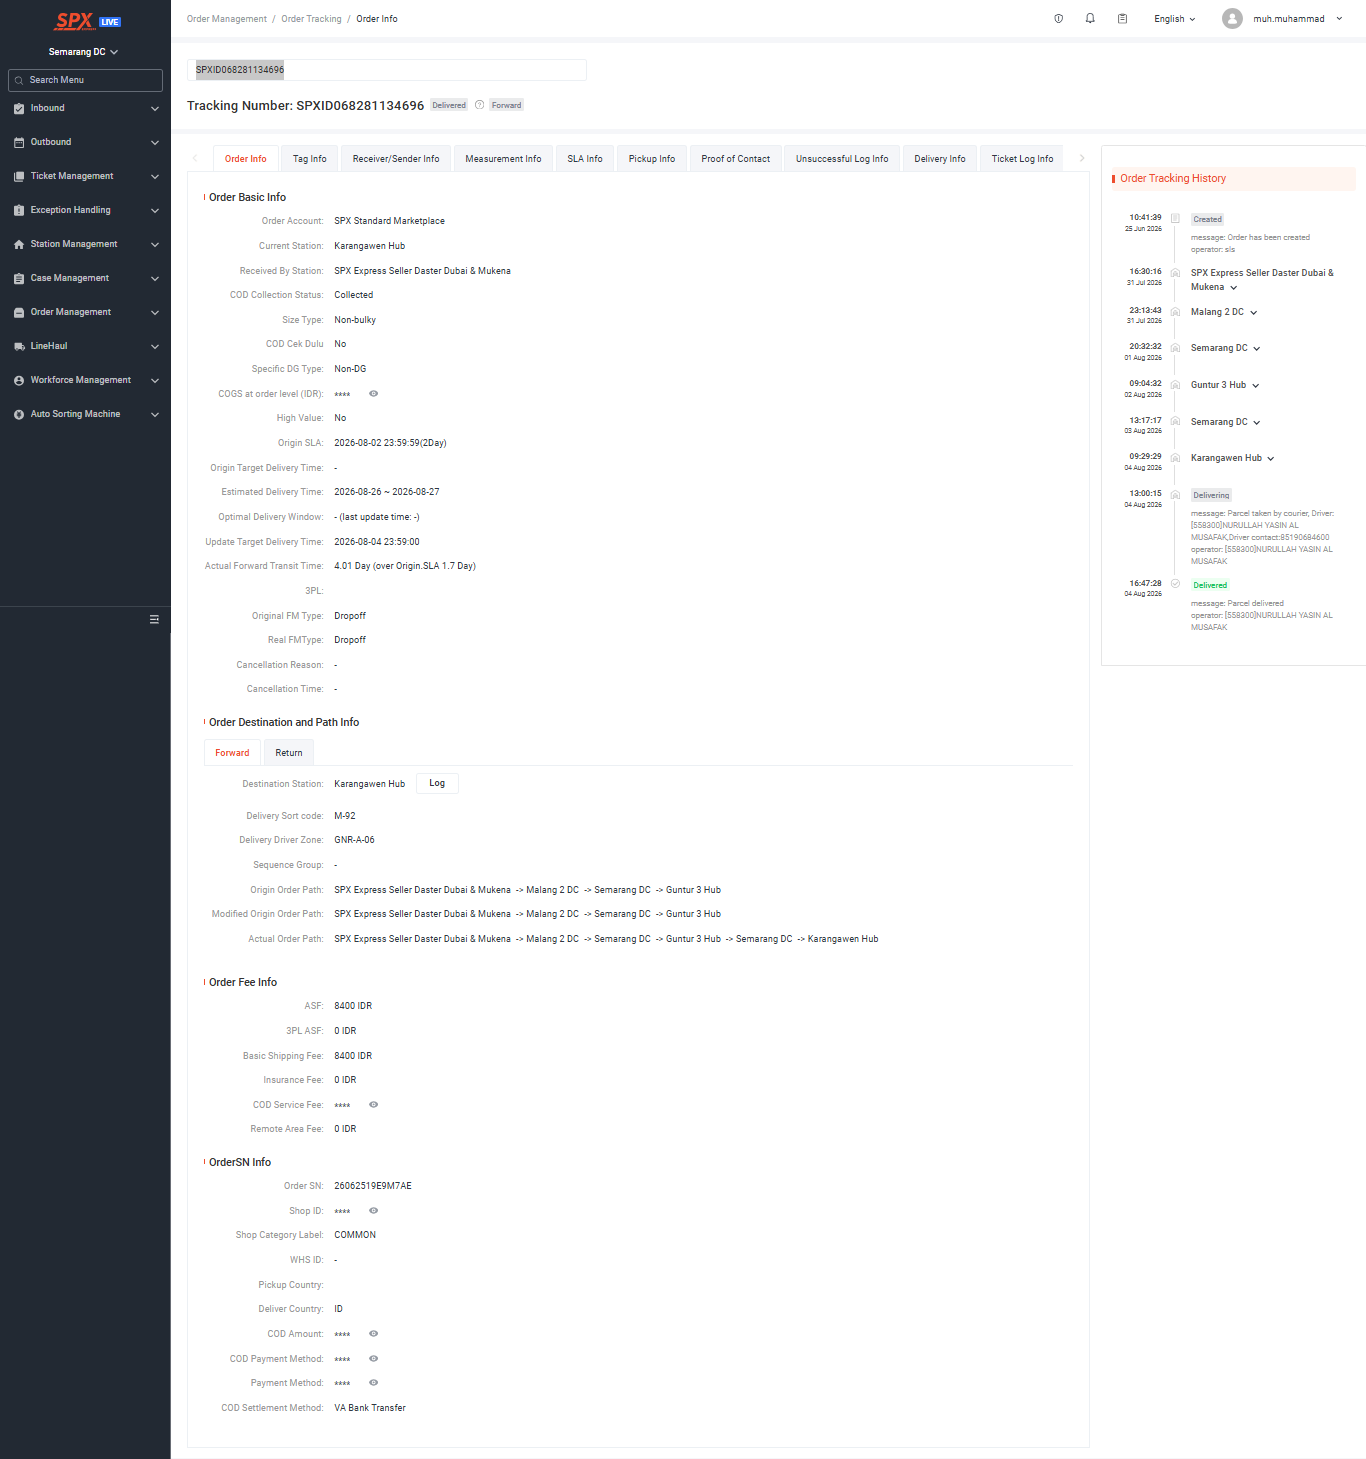
Task: Open the English language dropdown
Action: click(x=1175, y=19)
